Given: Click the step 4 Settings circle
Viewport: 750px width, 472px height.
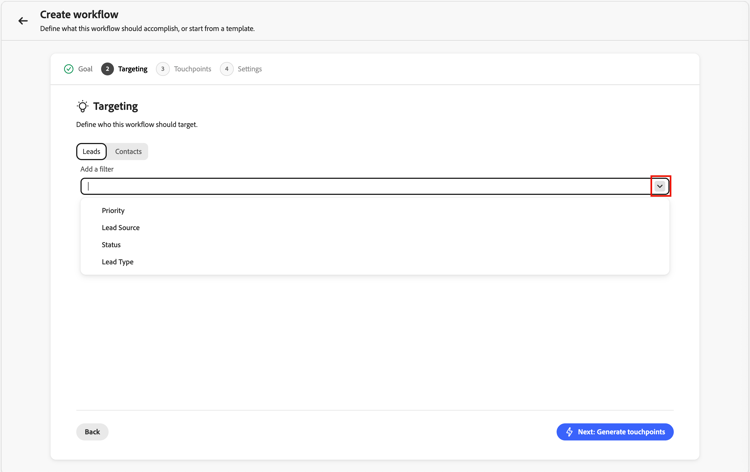Looking at the screenshot, I should 227,69.
